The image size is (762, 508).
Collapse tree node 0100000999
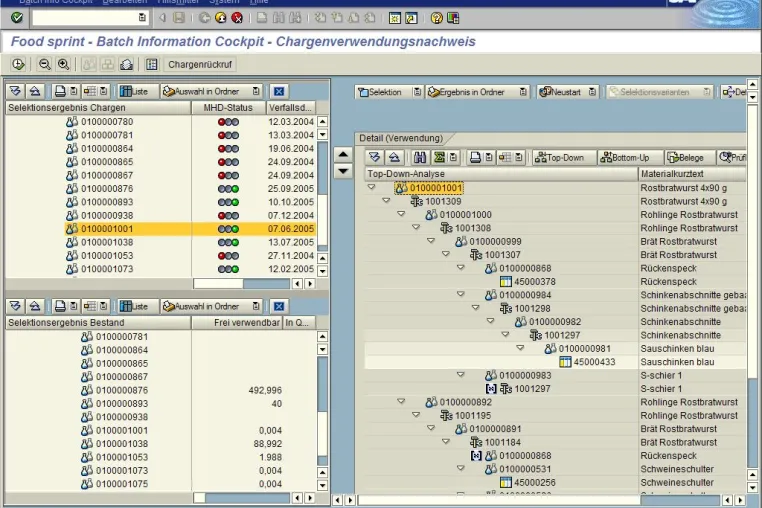click(x=431, y=240)
